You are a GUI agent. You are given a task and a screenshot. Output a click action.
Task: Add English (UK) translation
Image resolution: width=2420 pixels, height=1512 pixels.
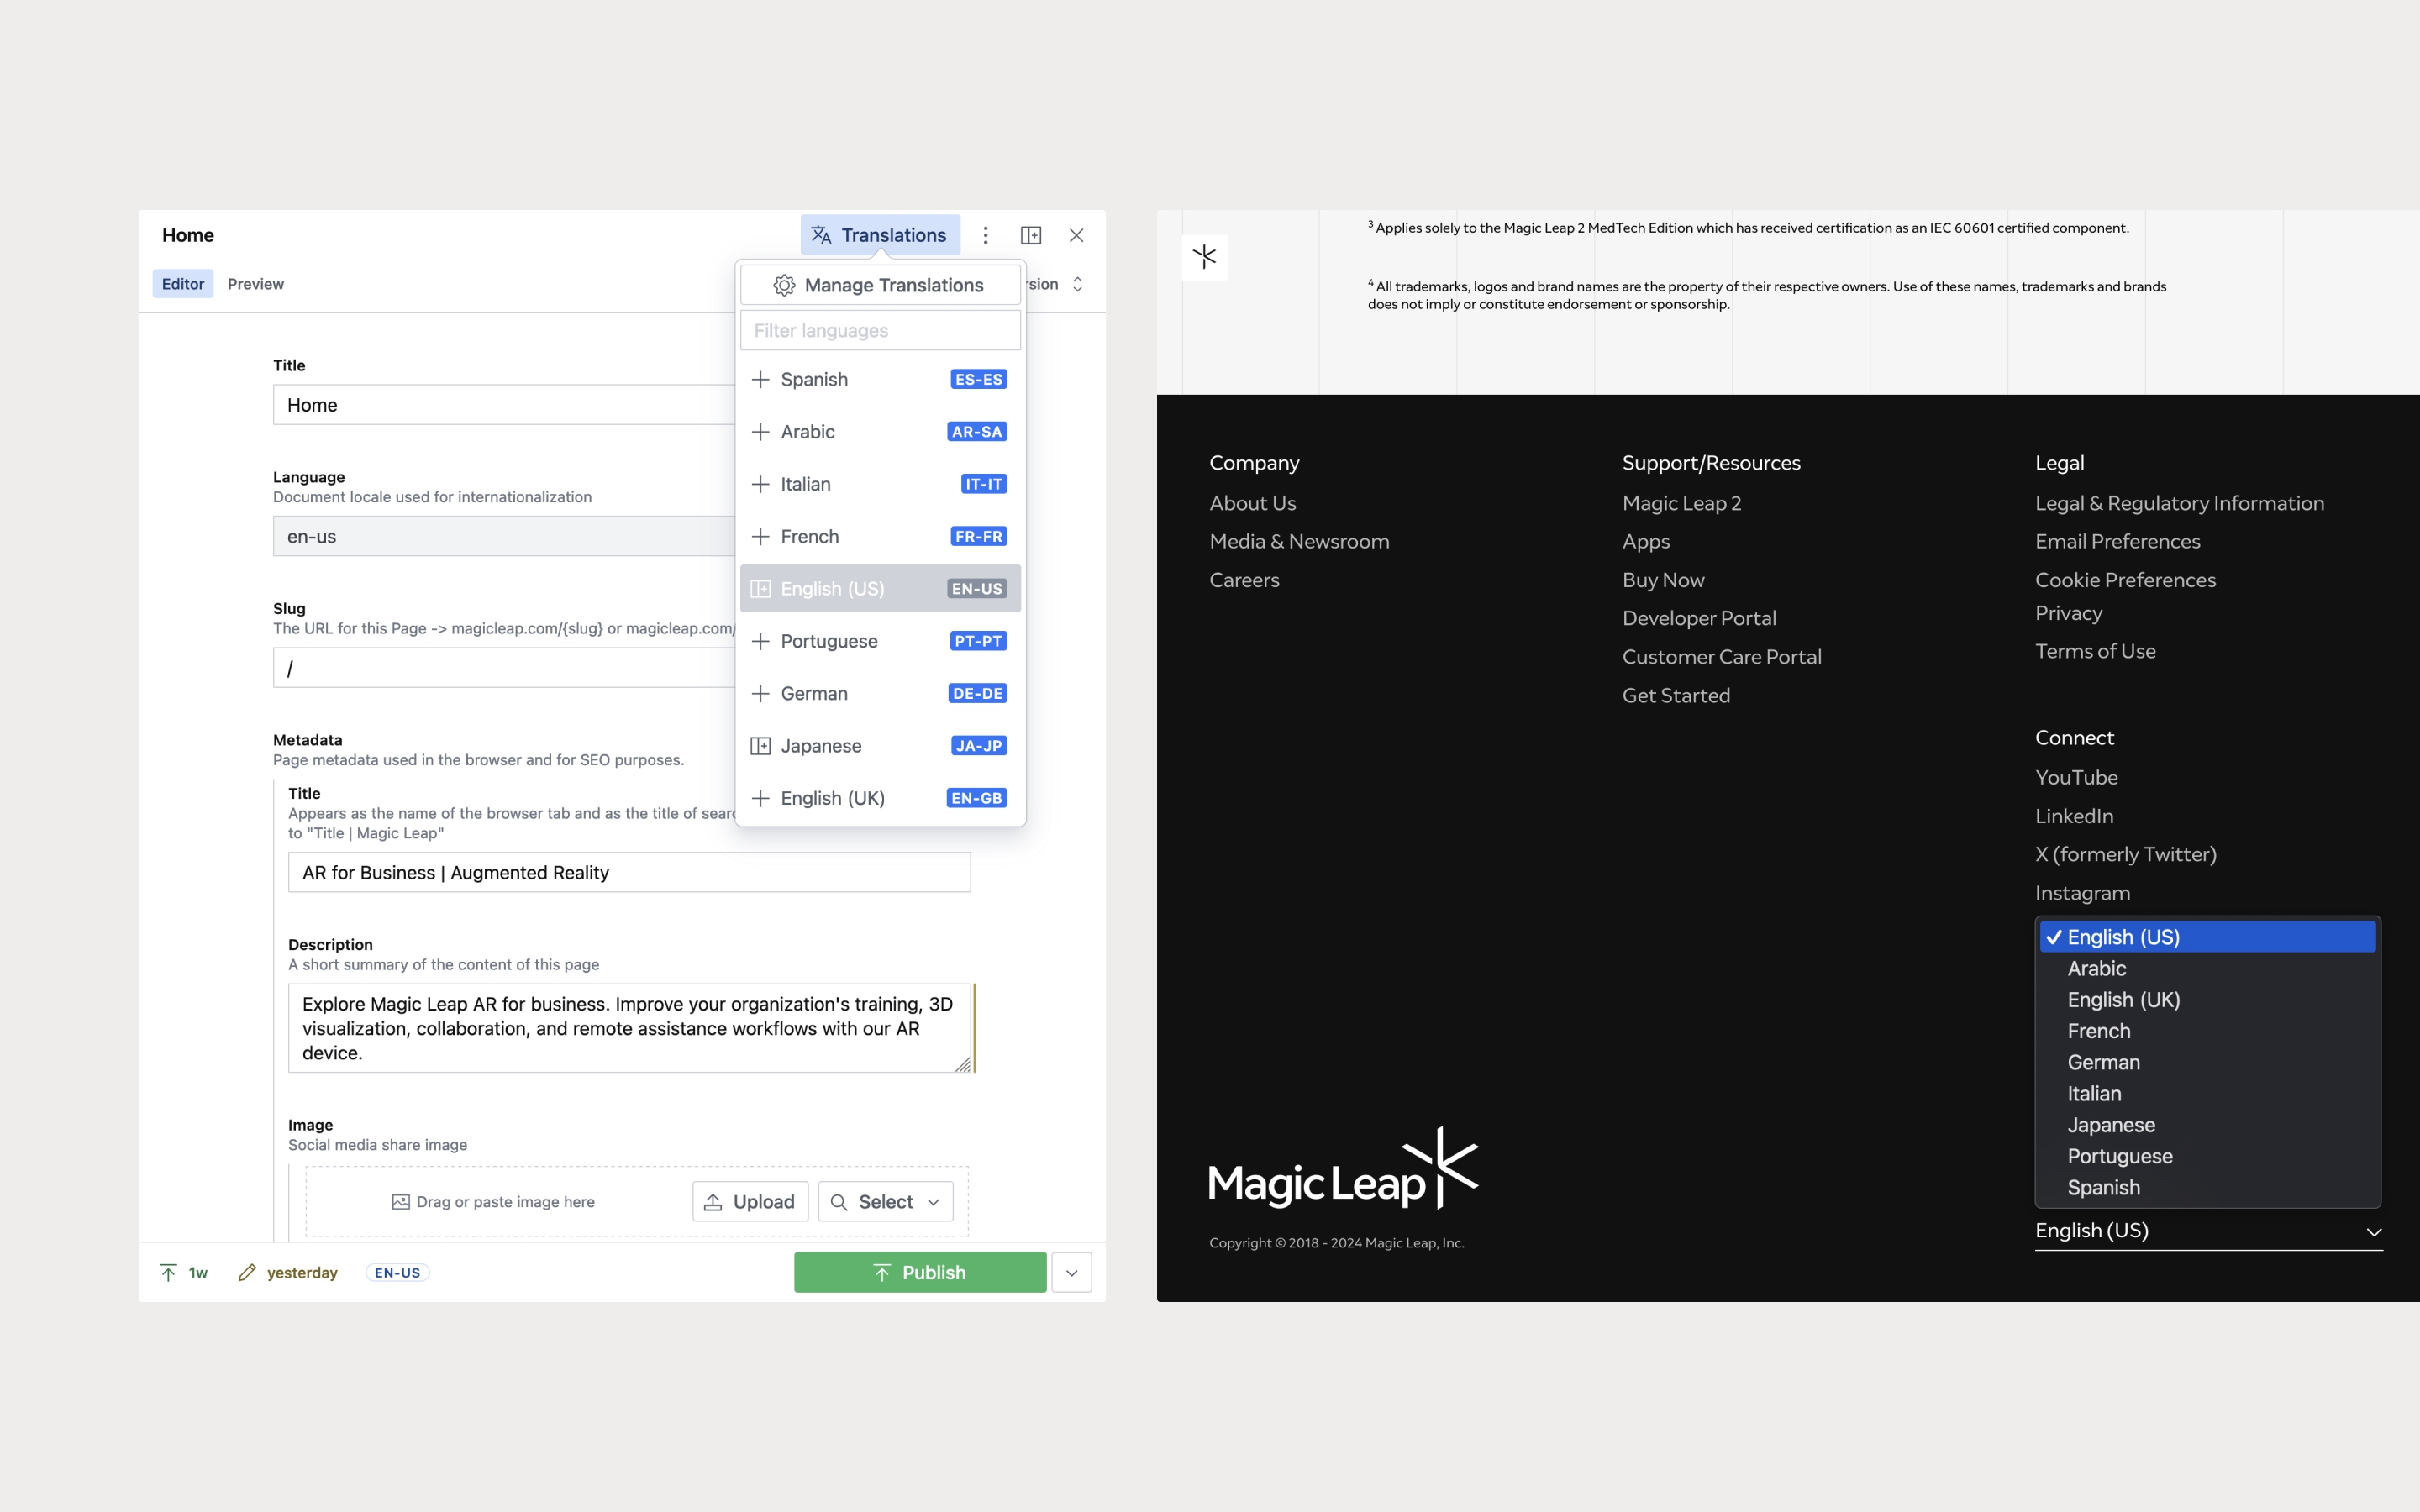point(880,798)
